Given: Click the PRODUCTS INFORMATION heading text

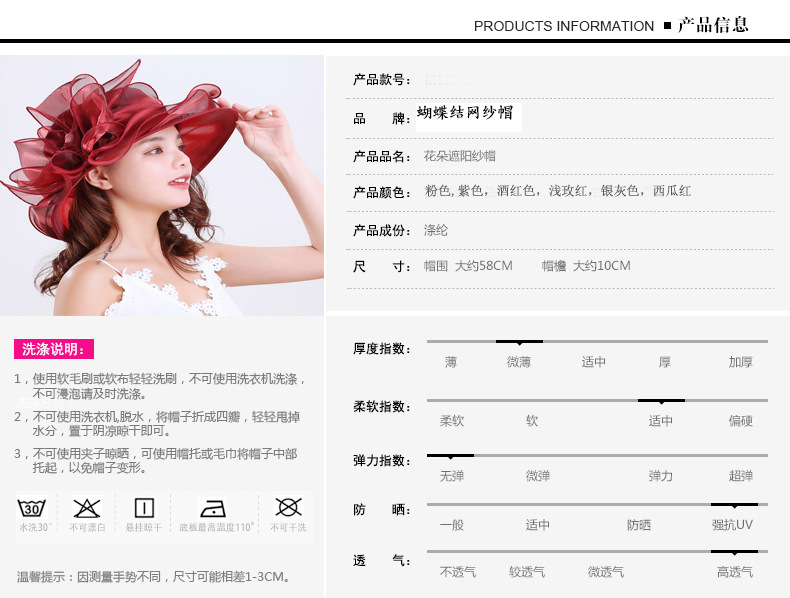Looking at the screenshot, I should 564,26.
